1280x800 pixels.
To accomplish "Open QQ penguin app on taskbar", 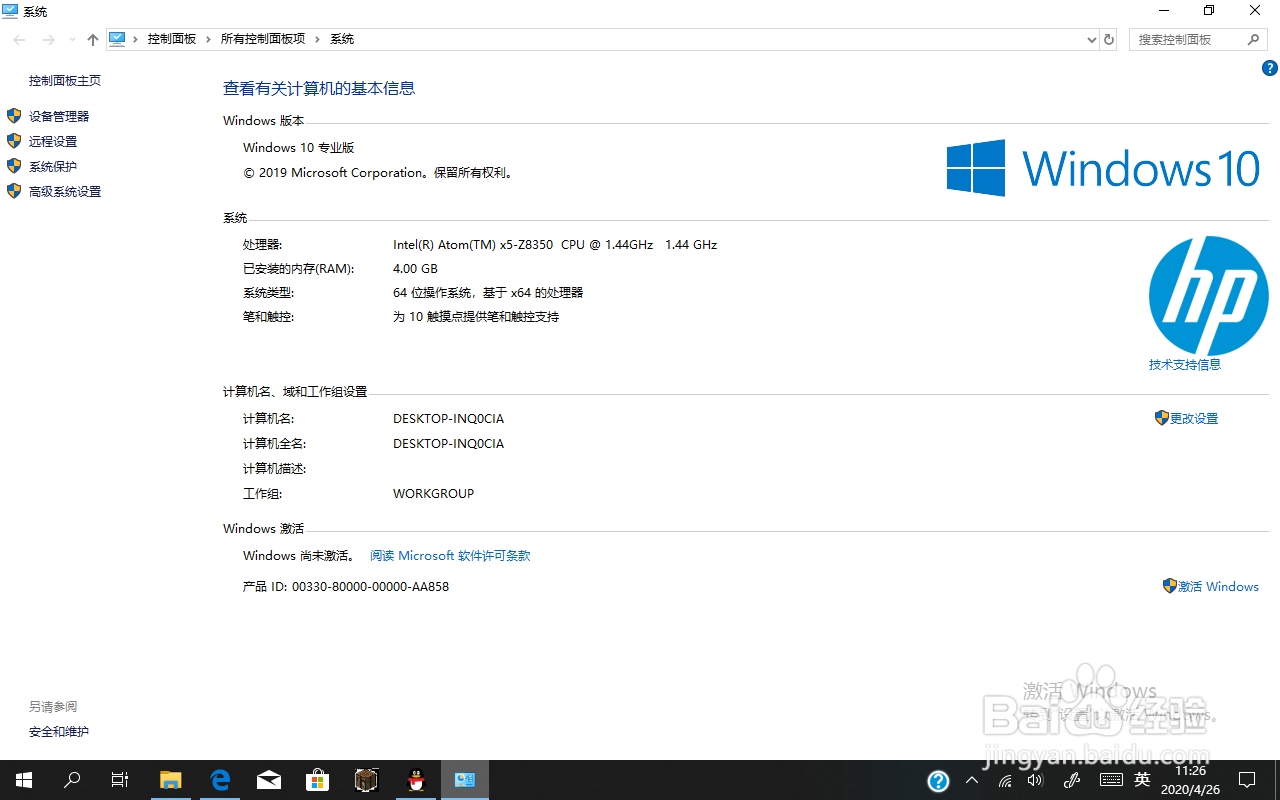I will [x=416, y=780].
